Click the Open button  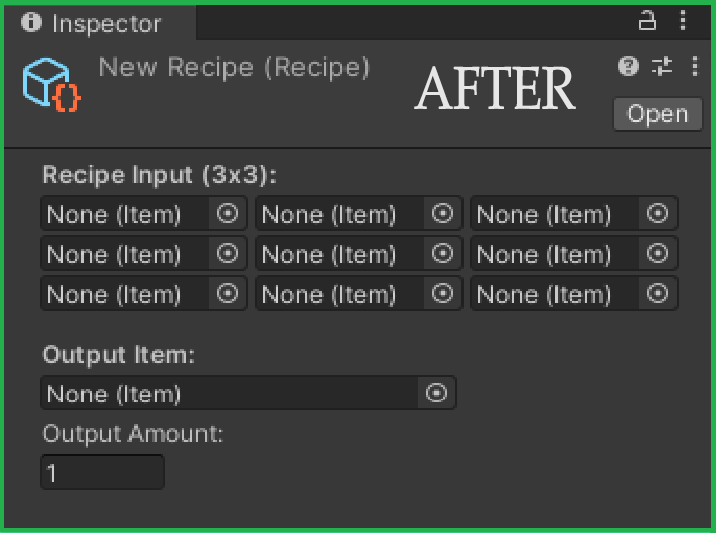657,114
